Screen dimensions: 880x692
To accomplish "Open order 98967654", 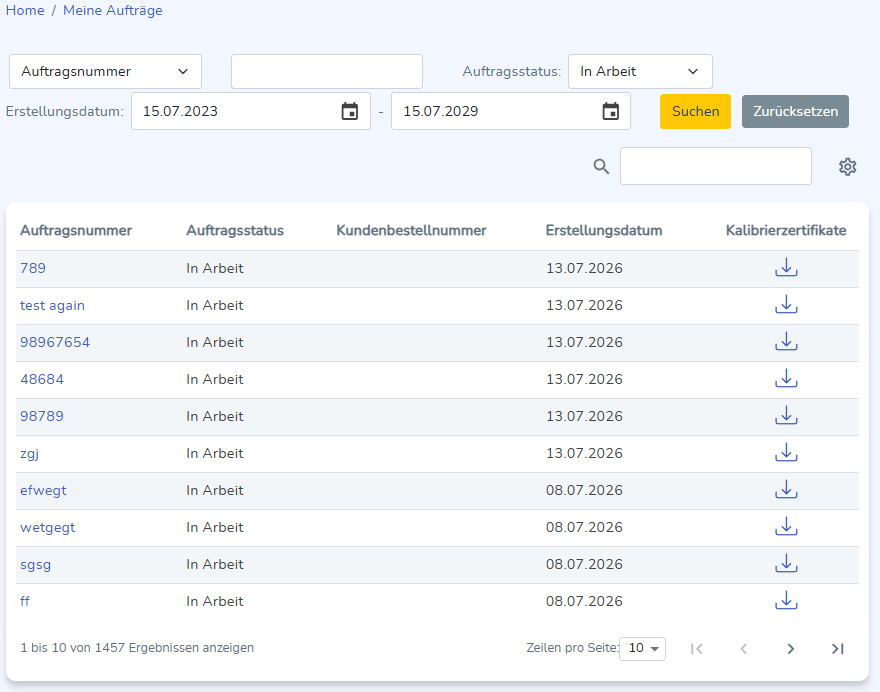I will click(55, 342).
